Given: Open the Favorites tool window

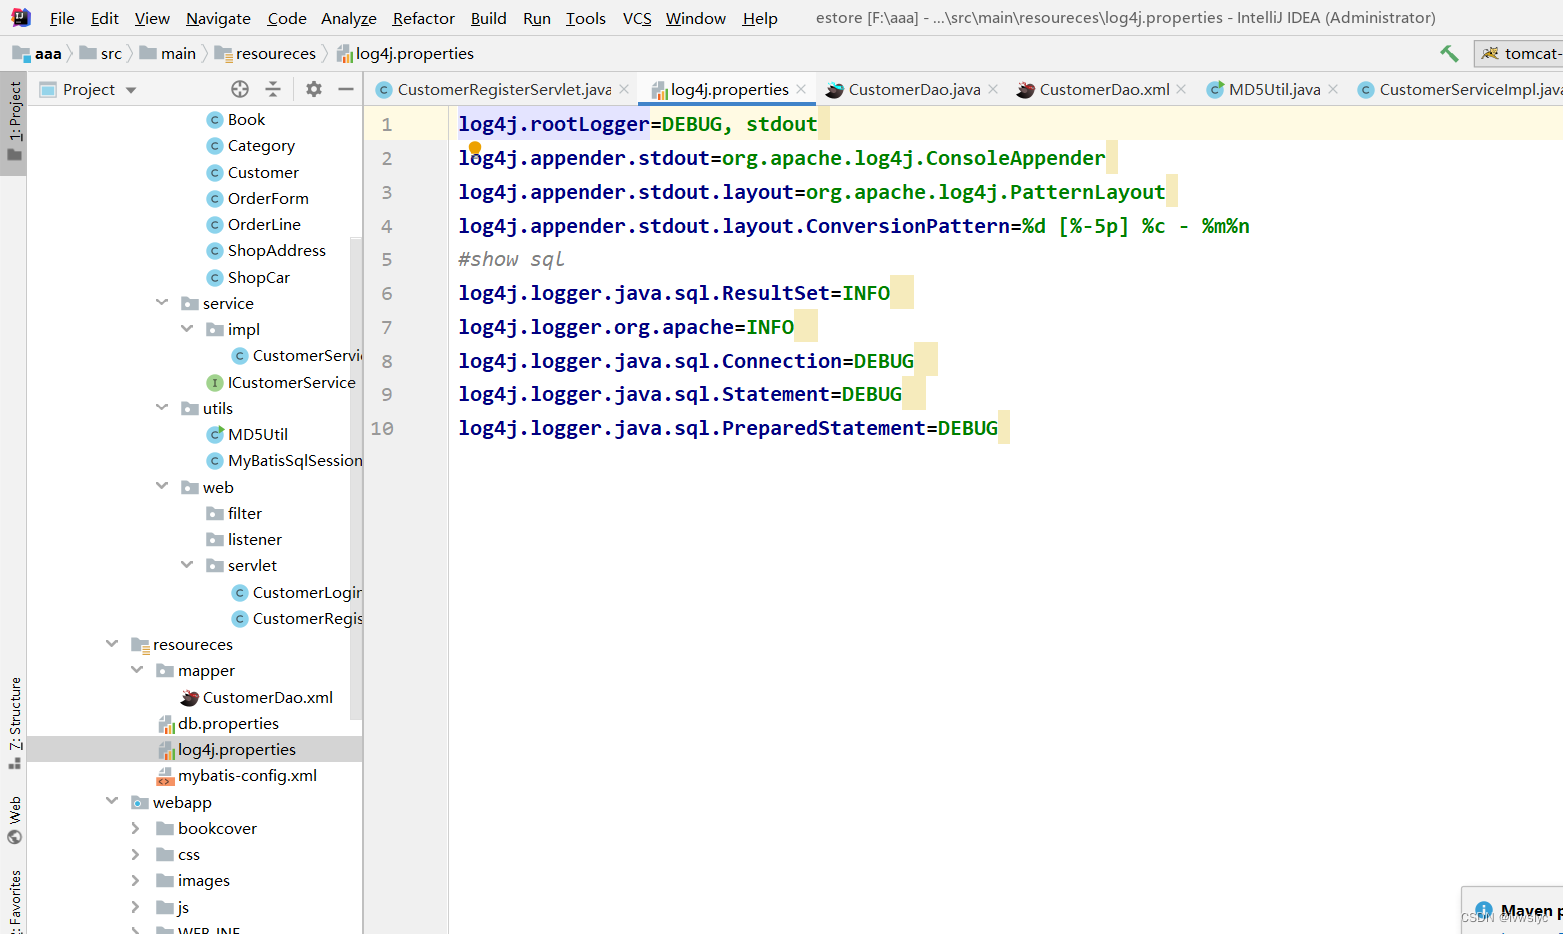Looking at the screenshot, I should 14,900.
